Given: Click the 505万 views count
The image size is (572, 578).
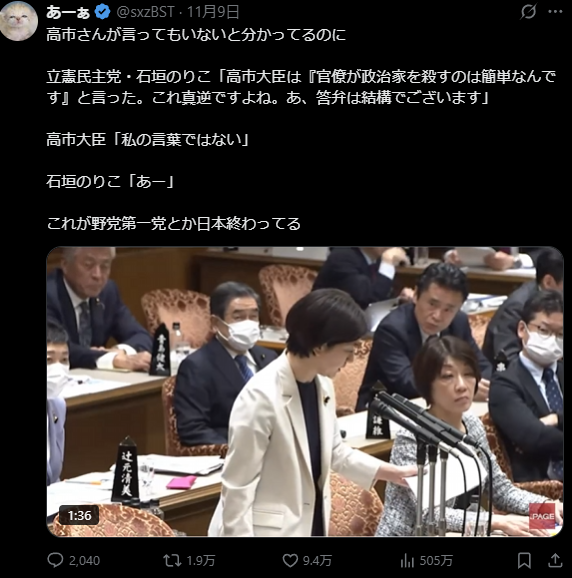Looking at the screenshot, I should coord(436,561).
